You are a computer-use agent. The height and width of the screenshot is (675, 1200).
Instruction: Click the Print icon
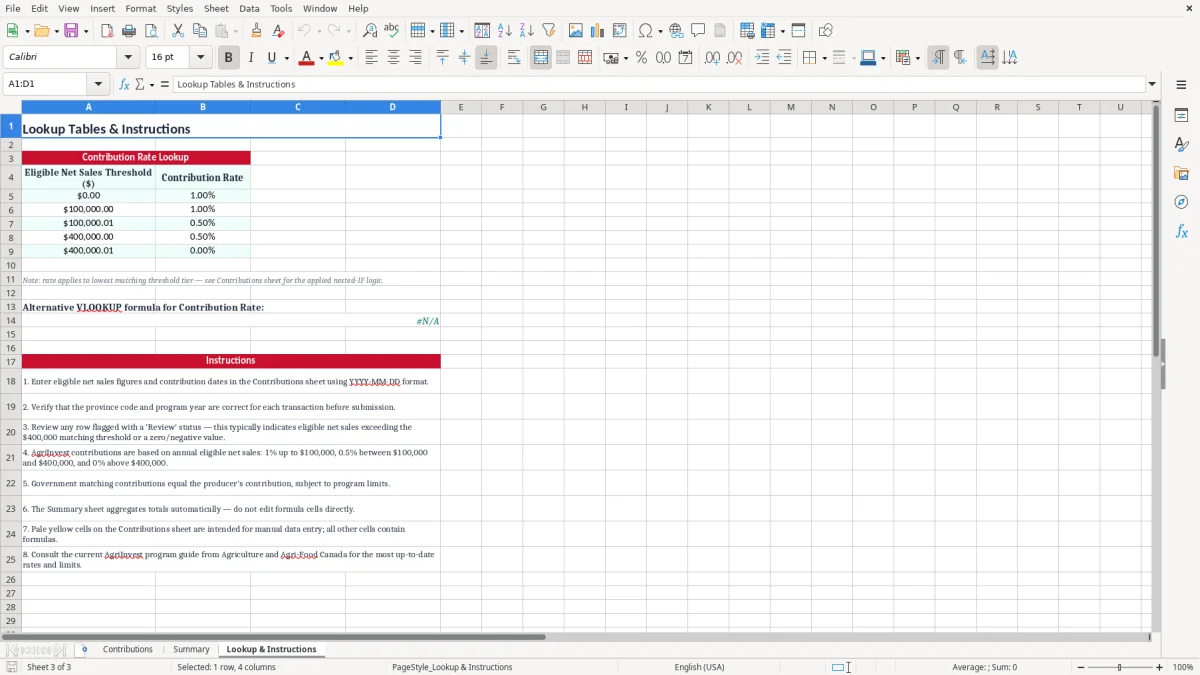tap(128, 31)
